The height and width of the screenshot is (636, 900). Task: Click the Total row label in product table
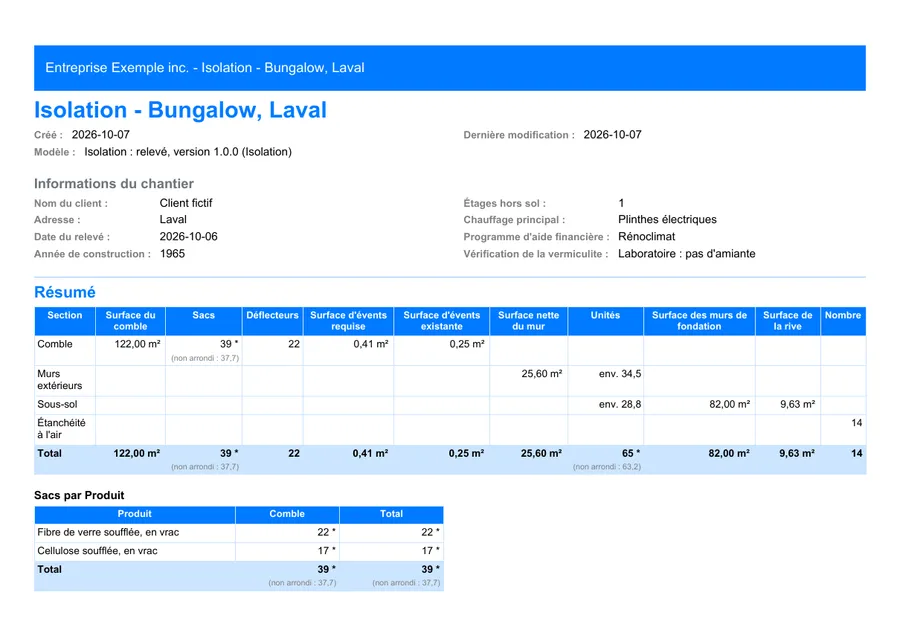[49, 569]
